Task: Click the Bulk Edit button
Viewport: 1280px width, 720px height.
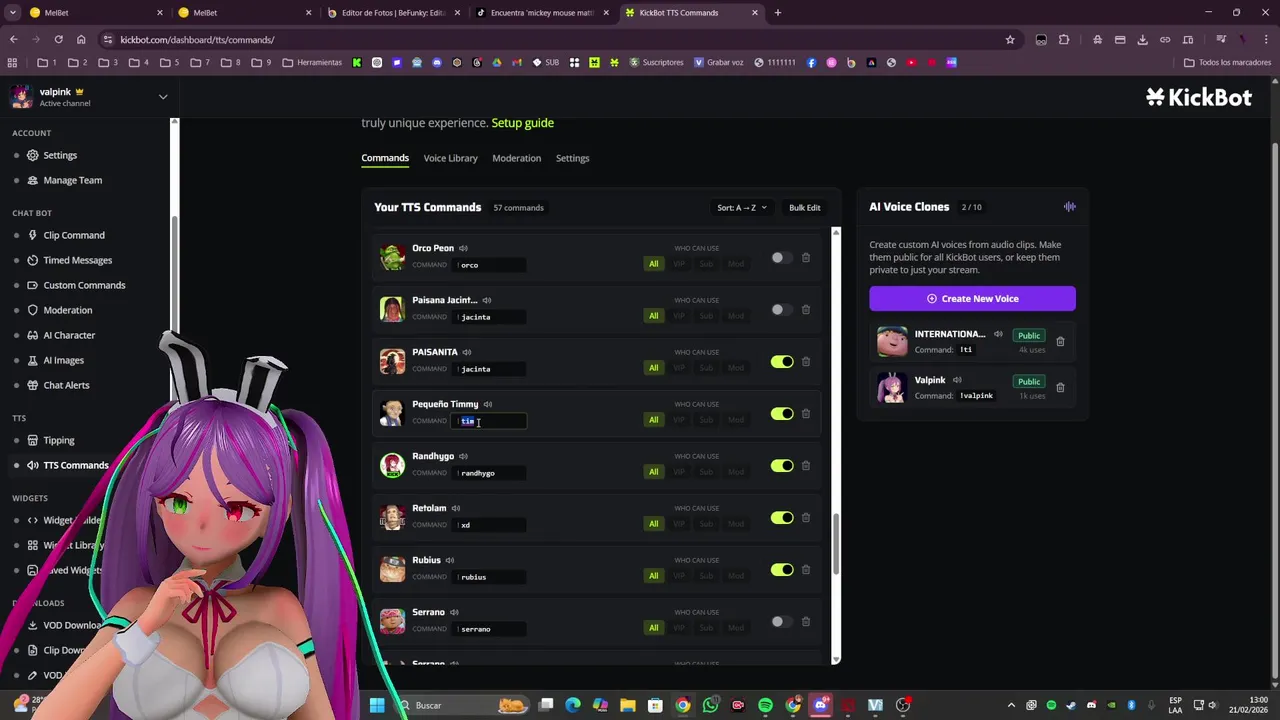Action: click(804, 208)
